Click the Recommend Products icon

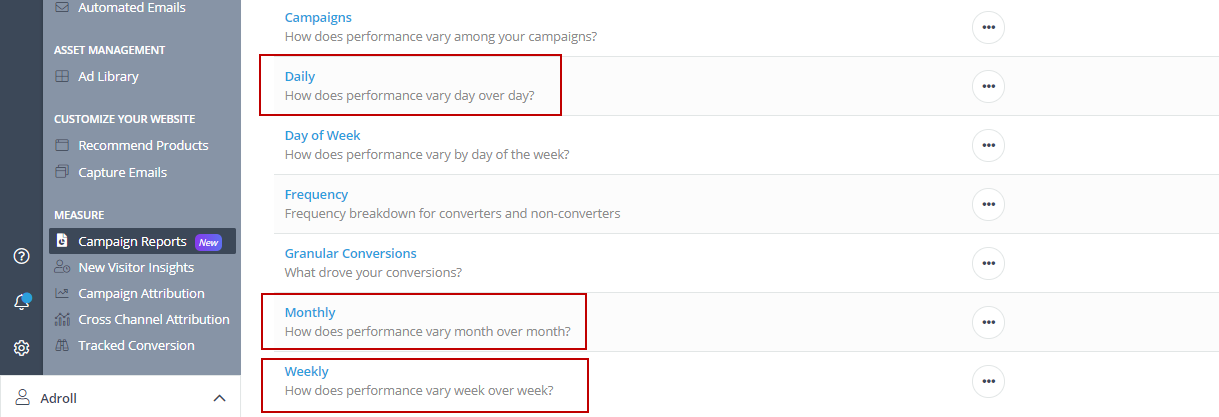coord(62,145)
